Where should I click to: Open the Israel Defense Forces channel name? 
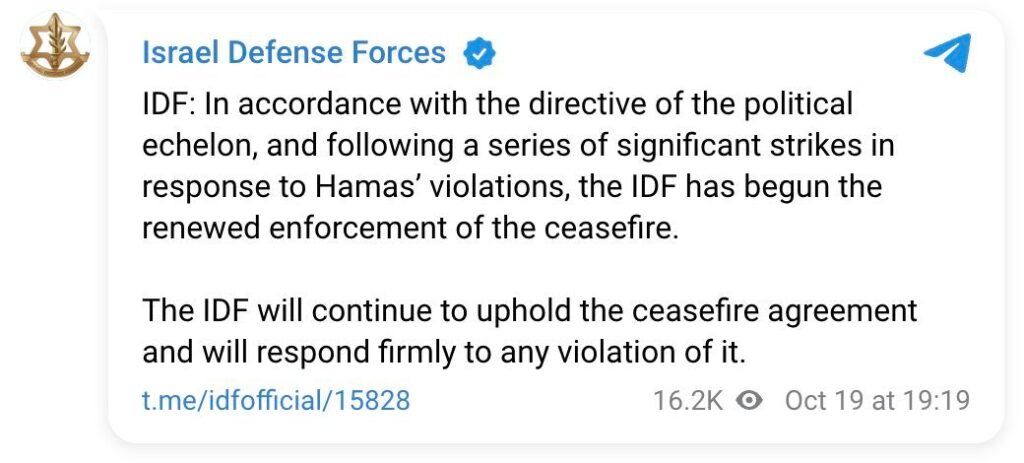[x=294, y=53]
